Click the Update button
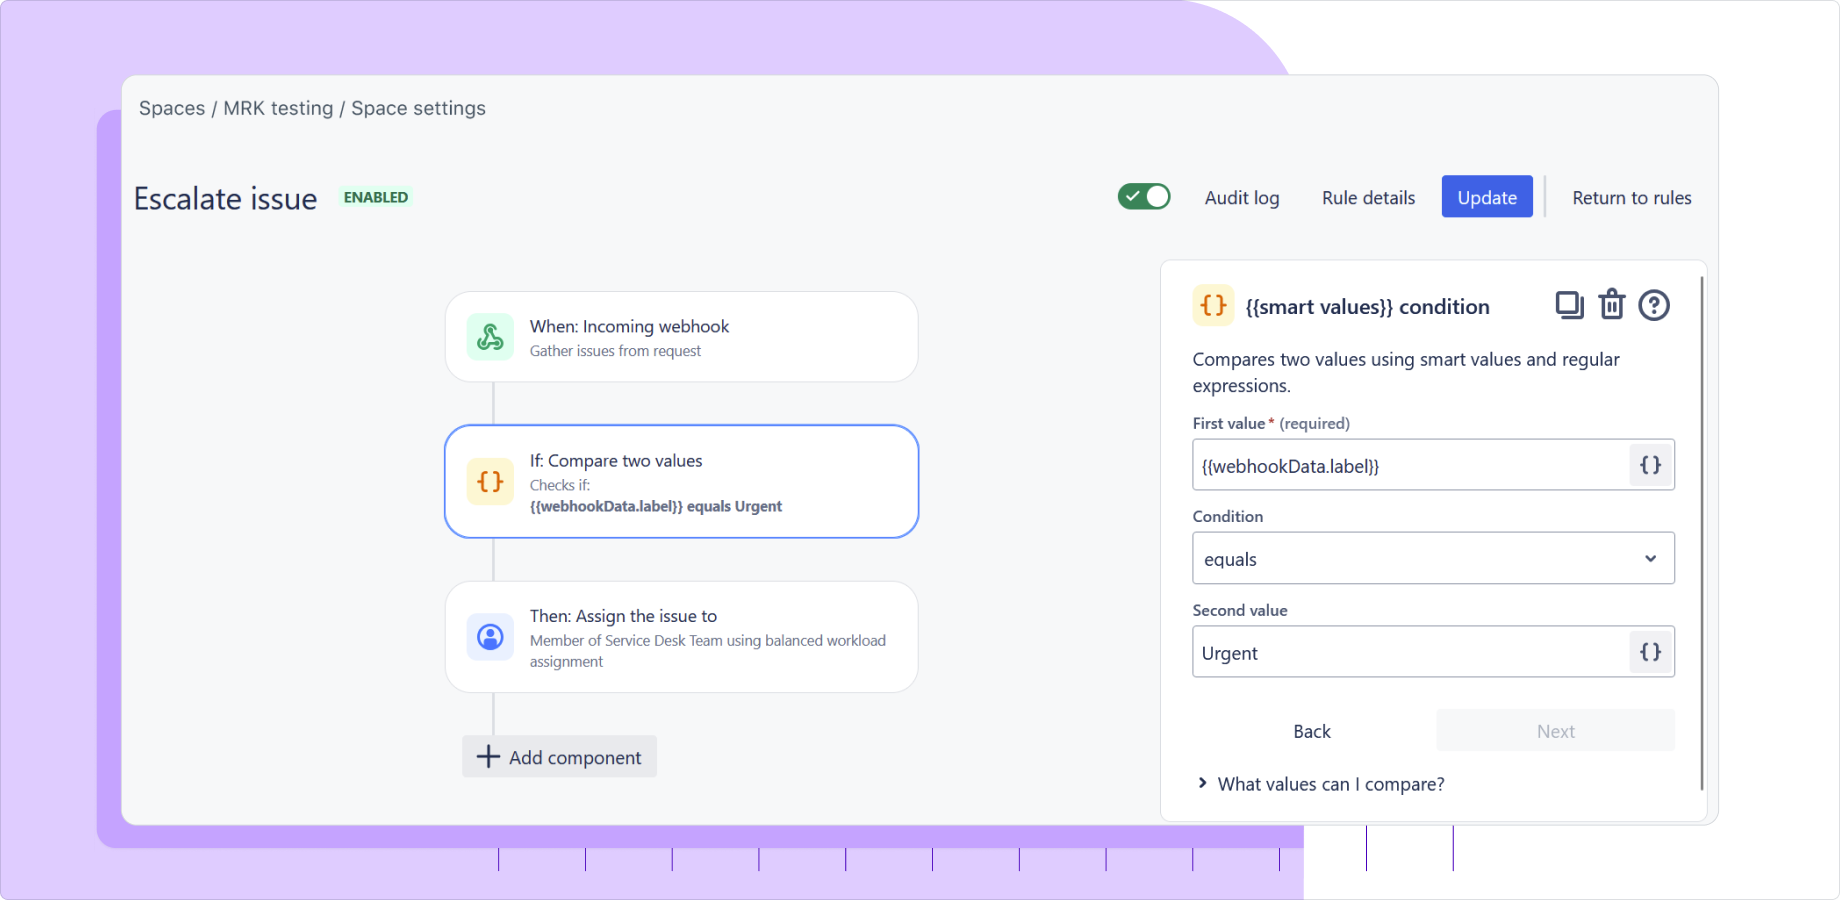The image size is (1840, 900). click(1486, 196)
